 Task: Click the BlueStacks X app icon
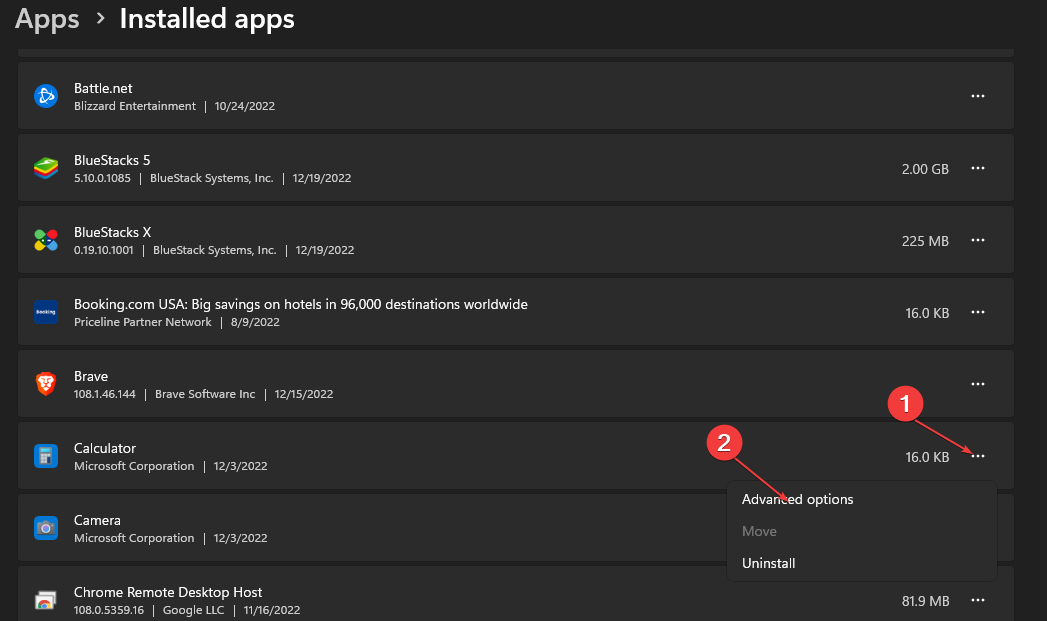[46, 240]
